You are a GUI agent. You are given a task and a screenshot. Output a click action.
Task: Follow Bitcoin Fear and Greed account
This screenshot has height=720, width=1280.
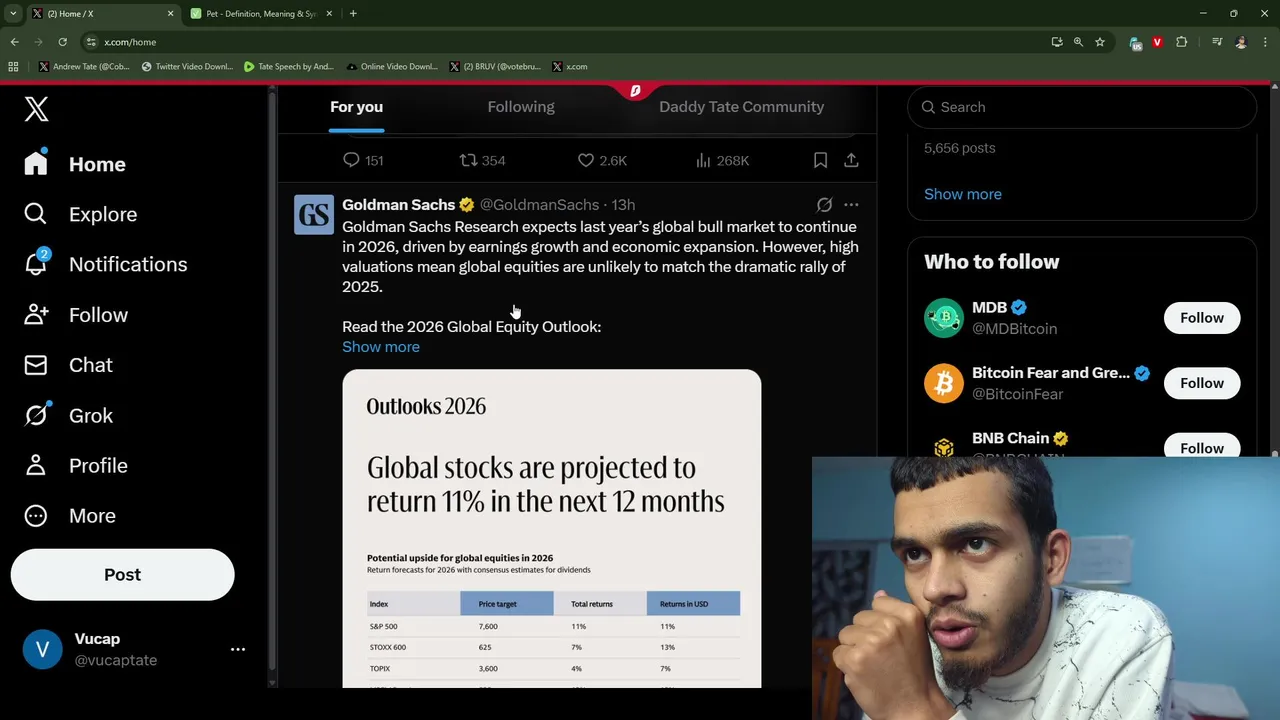pos(1202,383)
